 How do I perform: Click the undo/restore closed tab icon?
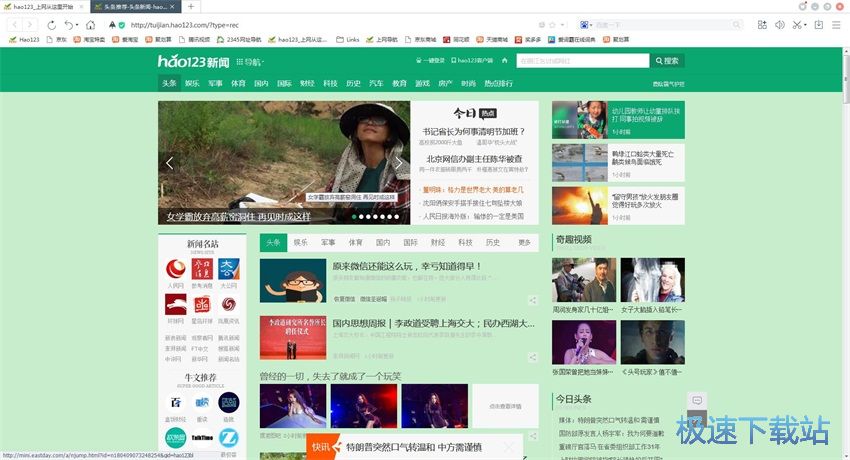click(x=69, y=25)
